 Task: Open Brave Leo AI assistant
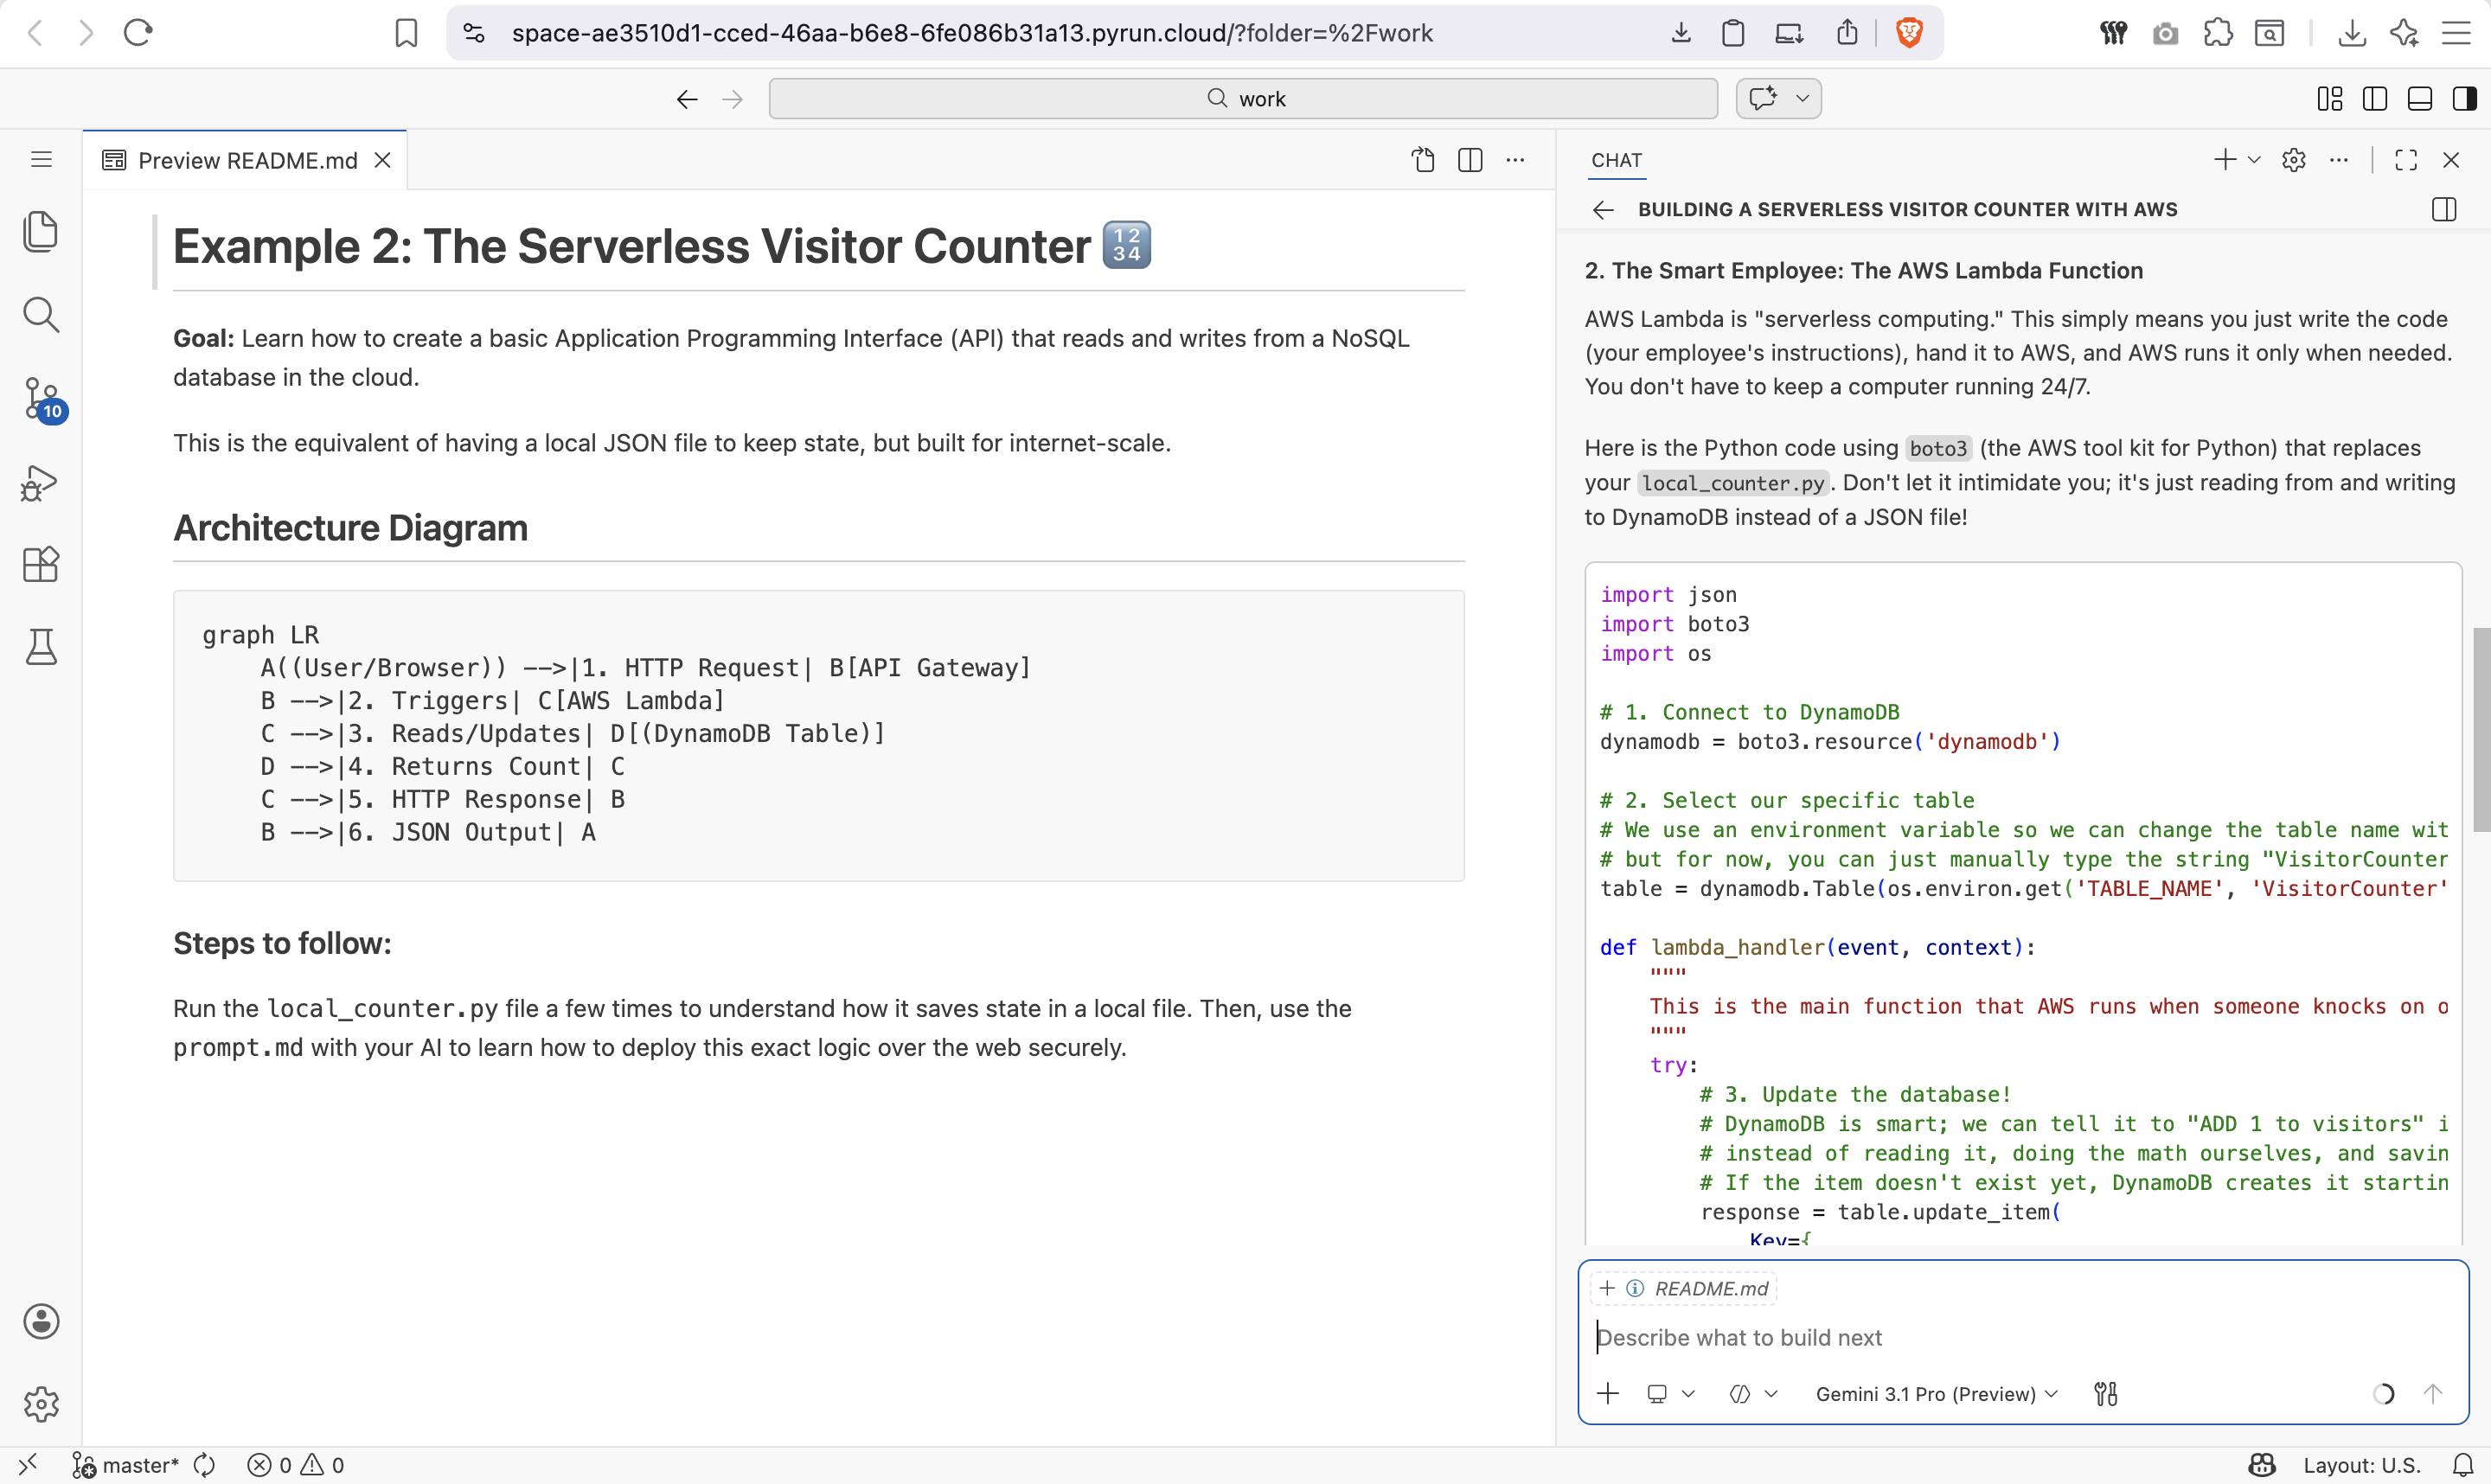[2404, 33]
